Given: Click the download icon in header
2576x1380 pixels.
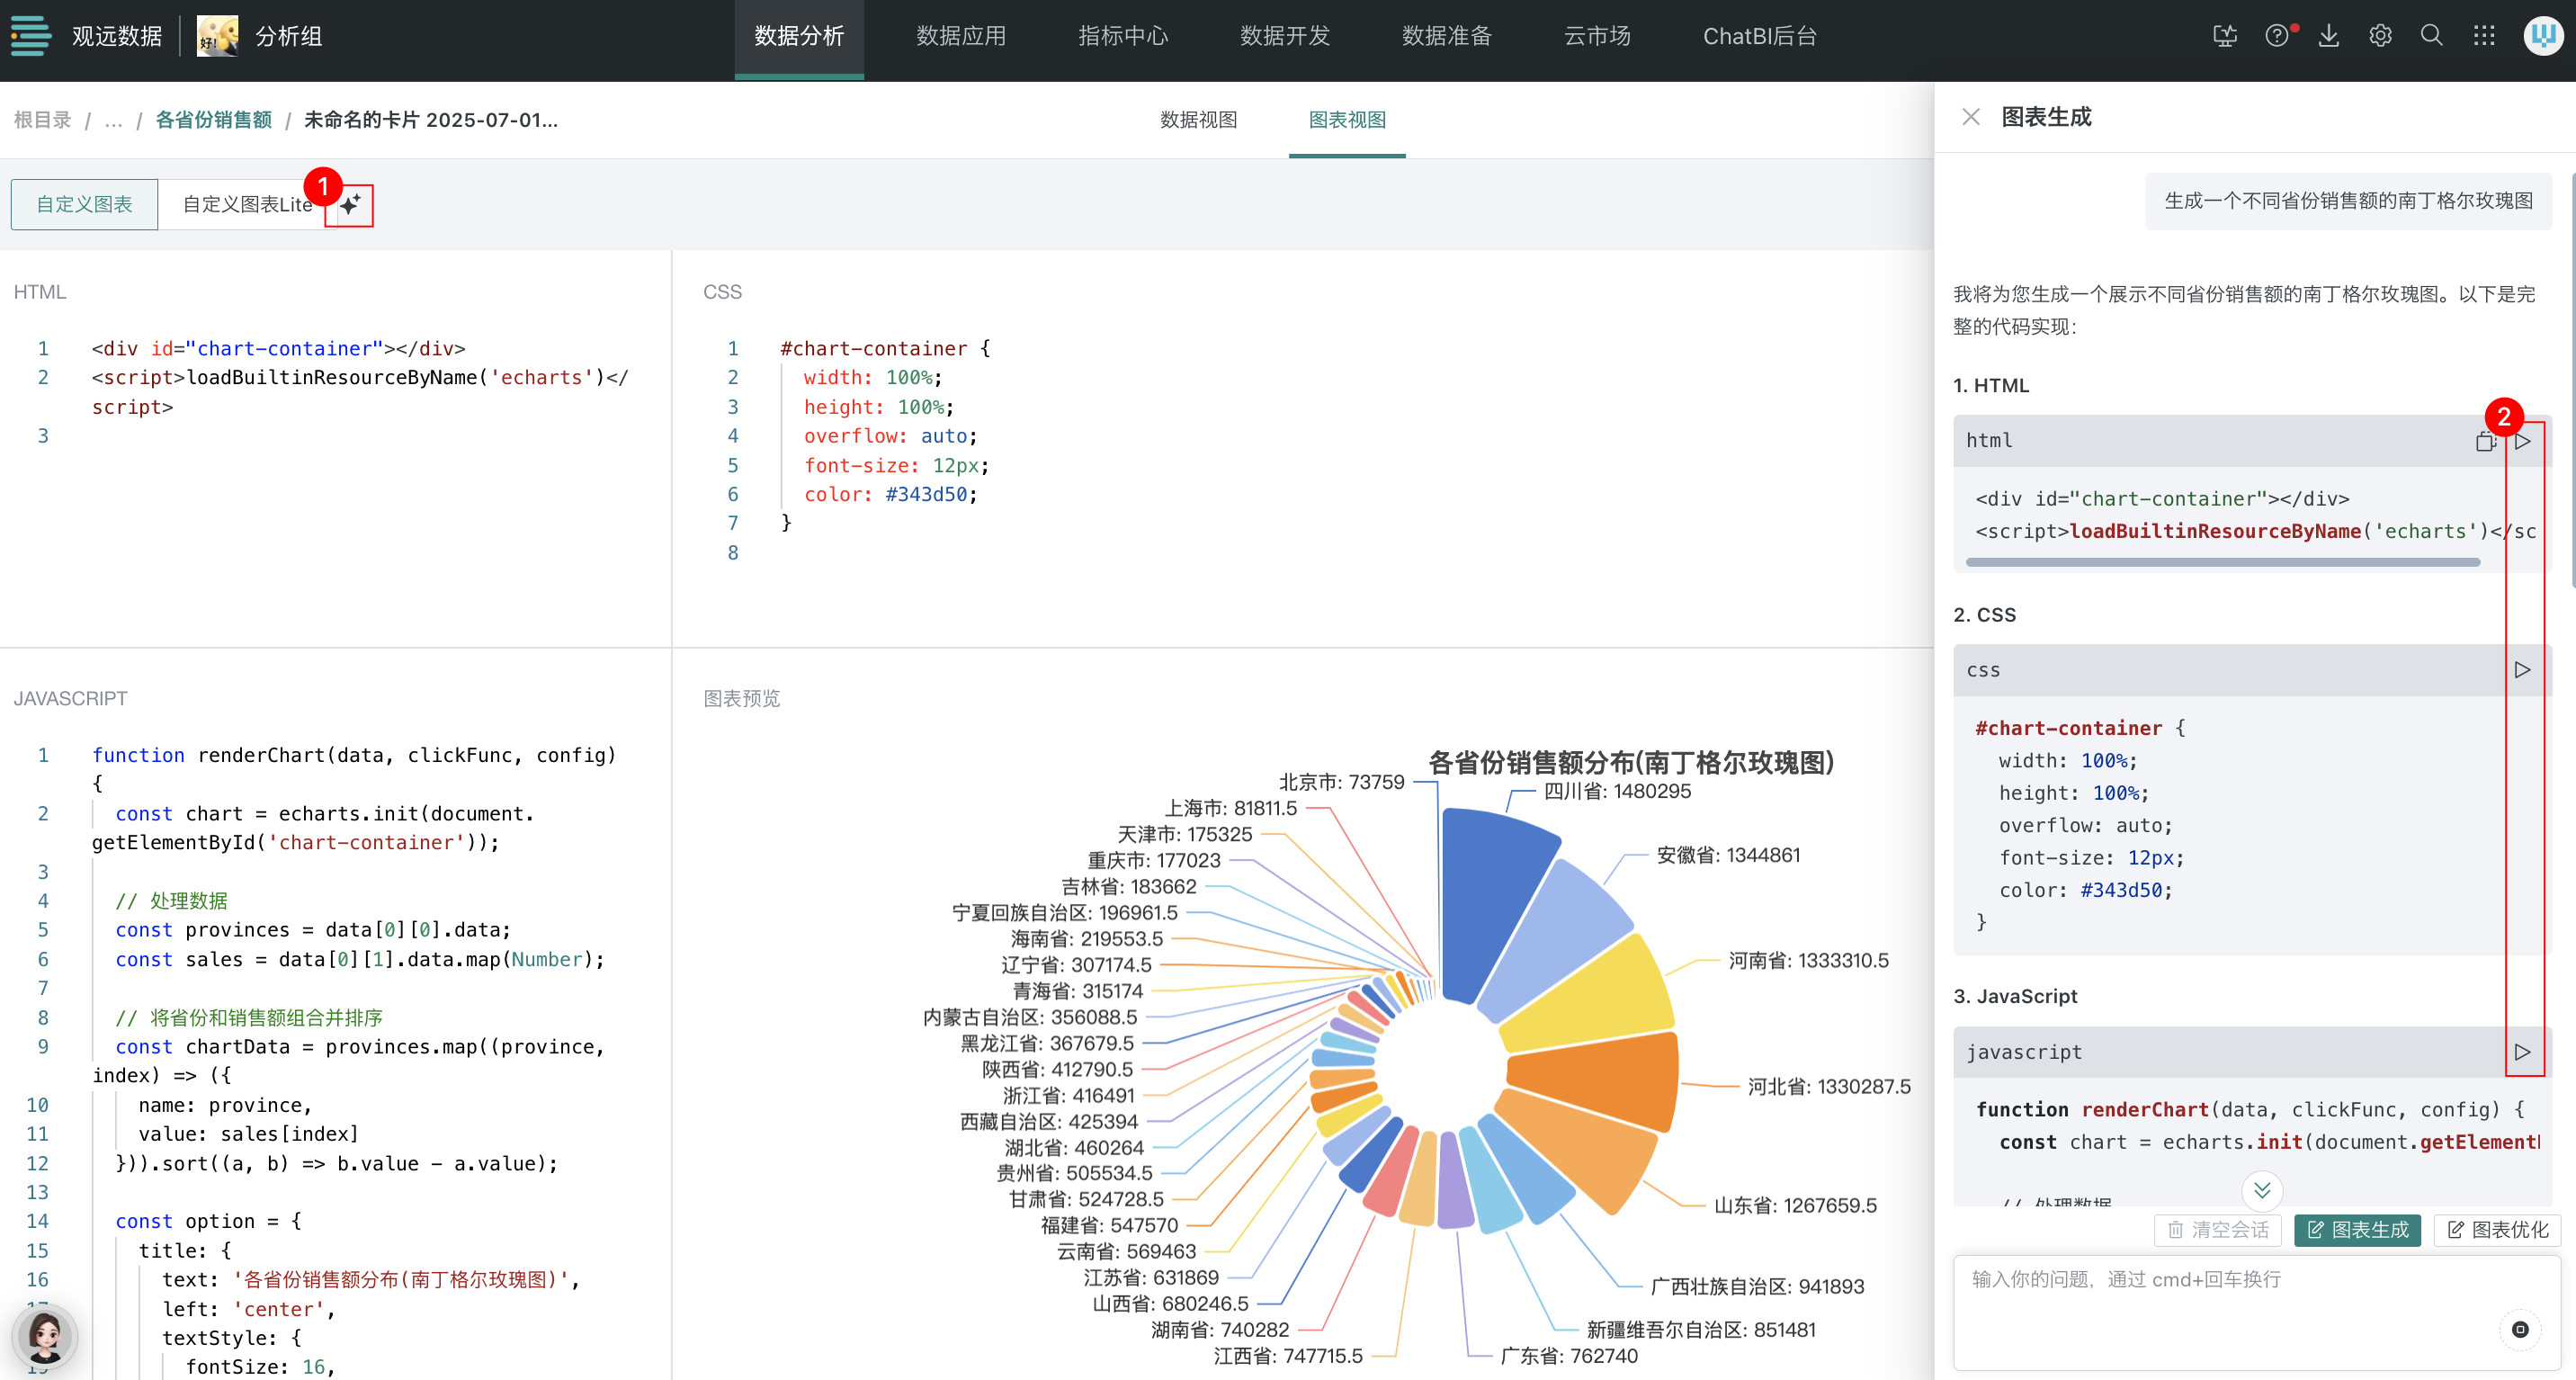Looking at the screenshot, I should pyautogui.click(x=2329, y=36).
